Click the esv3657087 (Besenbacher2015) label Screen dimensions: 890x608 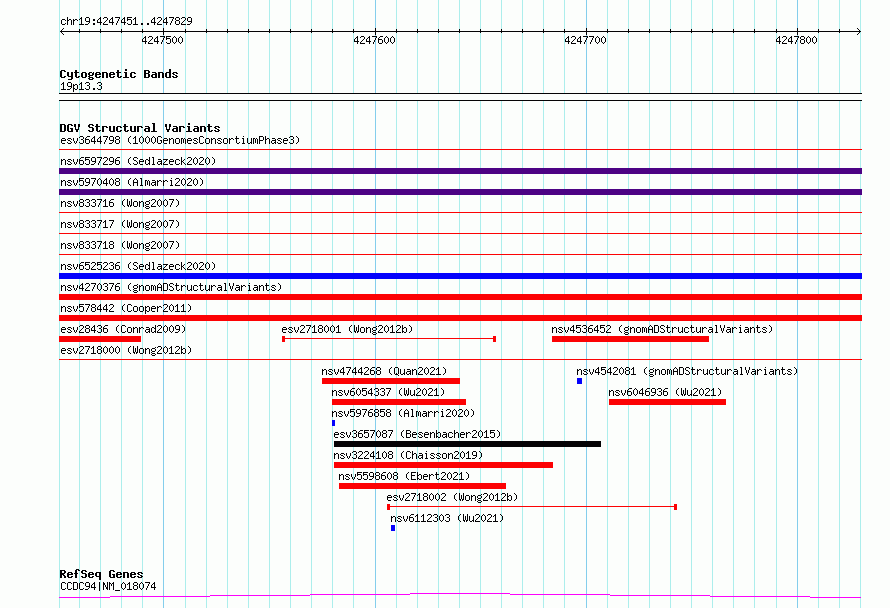417,434
